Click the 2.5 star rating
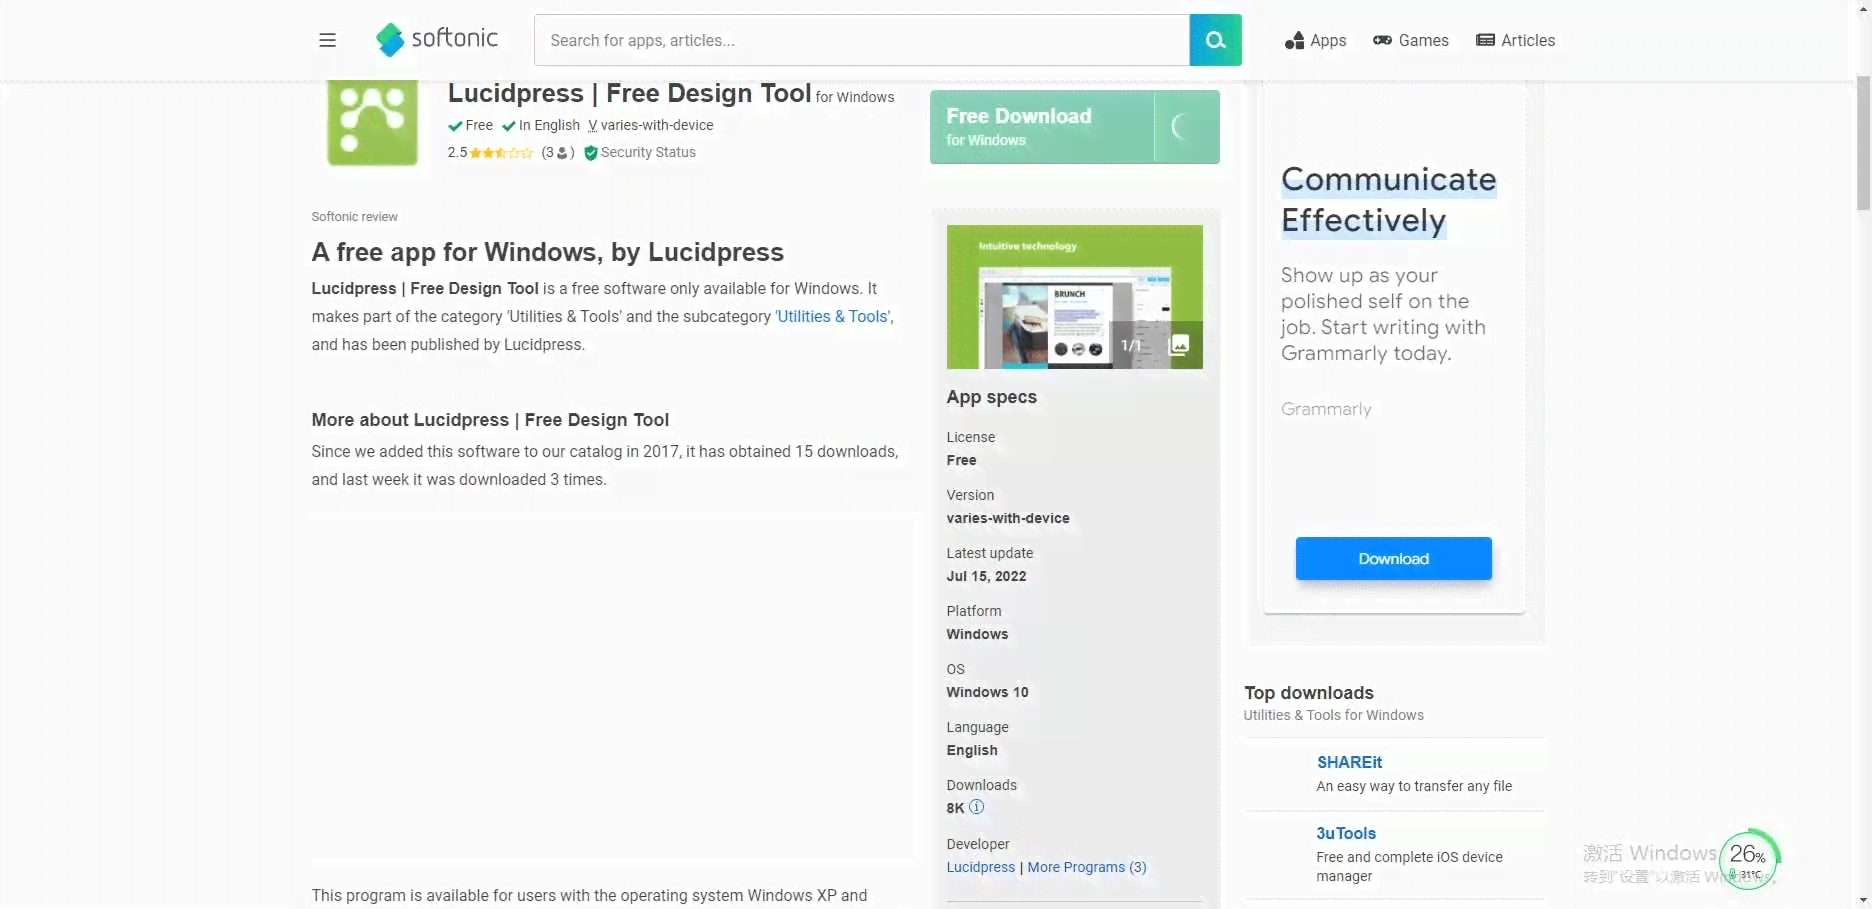The width and height of the screenshot is (1872, 909). click(490, 153)
